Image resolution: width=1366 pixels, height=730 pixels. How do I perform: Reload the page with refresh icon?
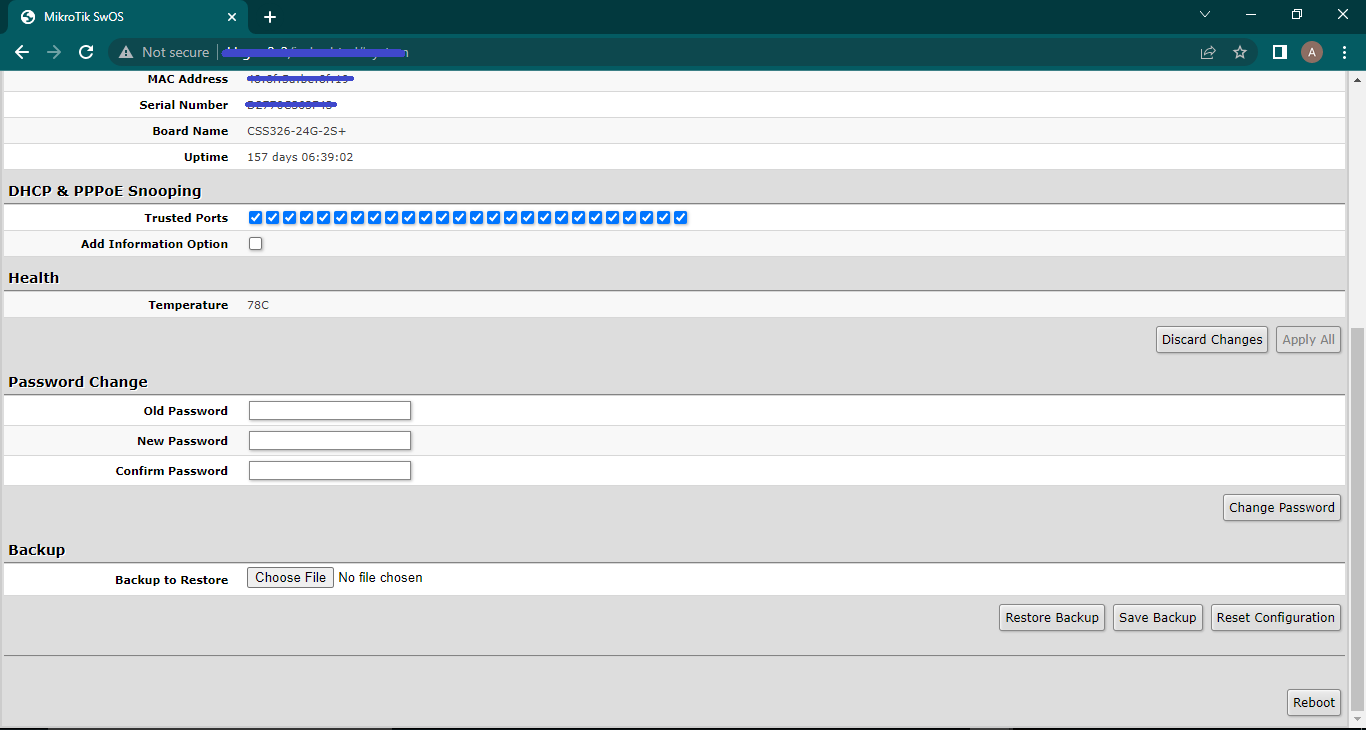86,52
